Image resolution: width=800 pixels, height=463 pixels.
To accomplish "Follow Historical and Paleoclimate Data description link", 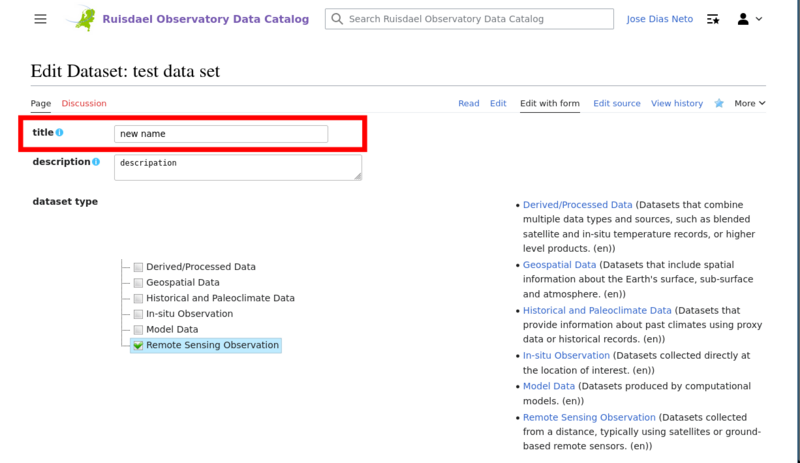I will (597, 310).
